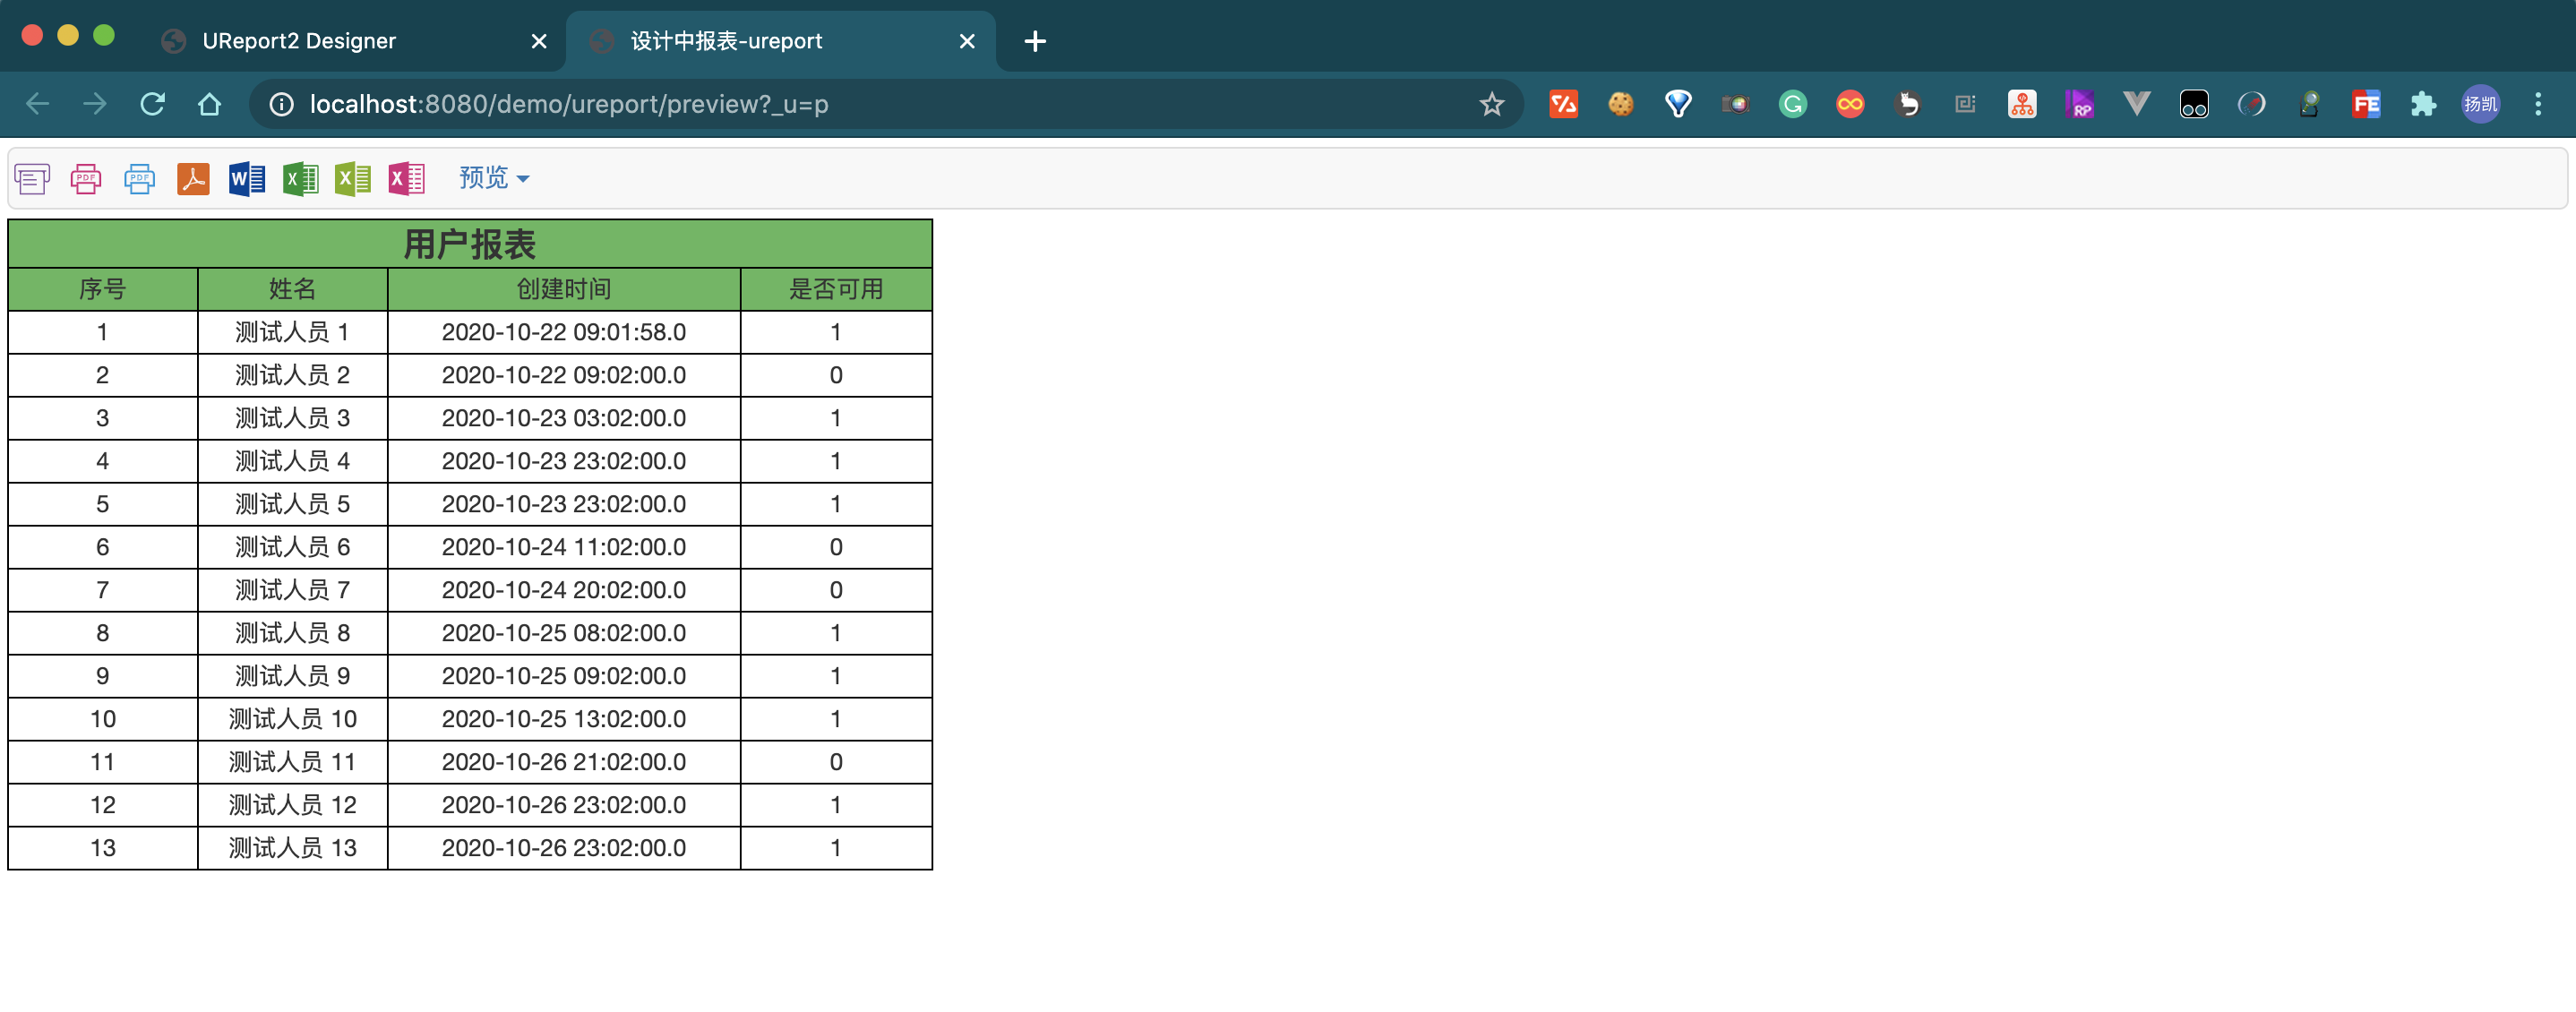Click the red sitemap extension icon
2576x1012 pixels.
2022,104
